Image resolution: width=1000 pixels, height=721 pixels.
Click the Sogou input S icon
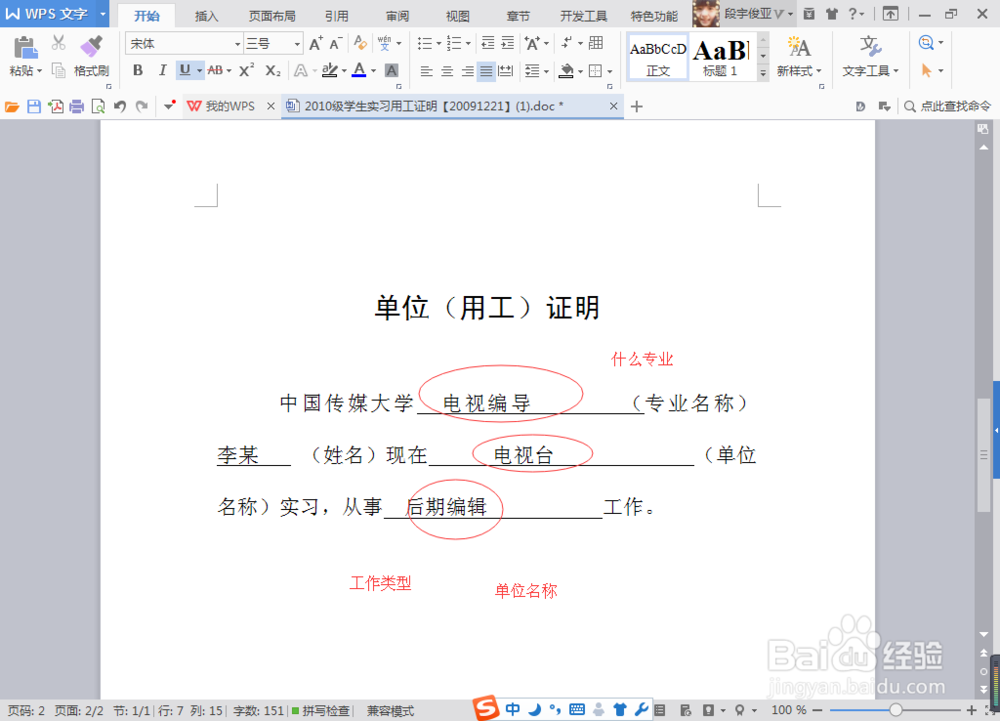point(485,708)
